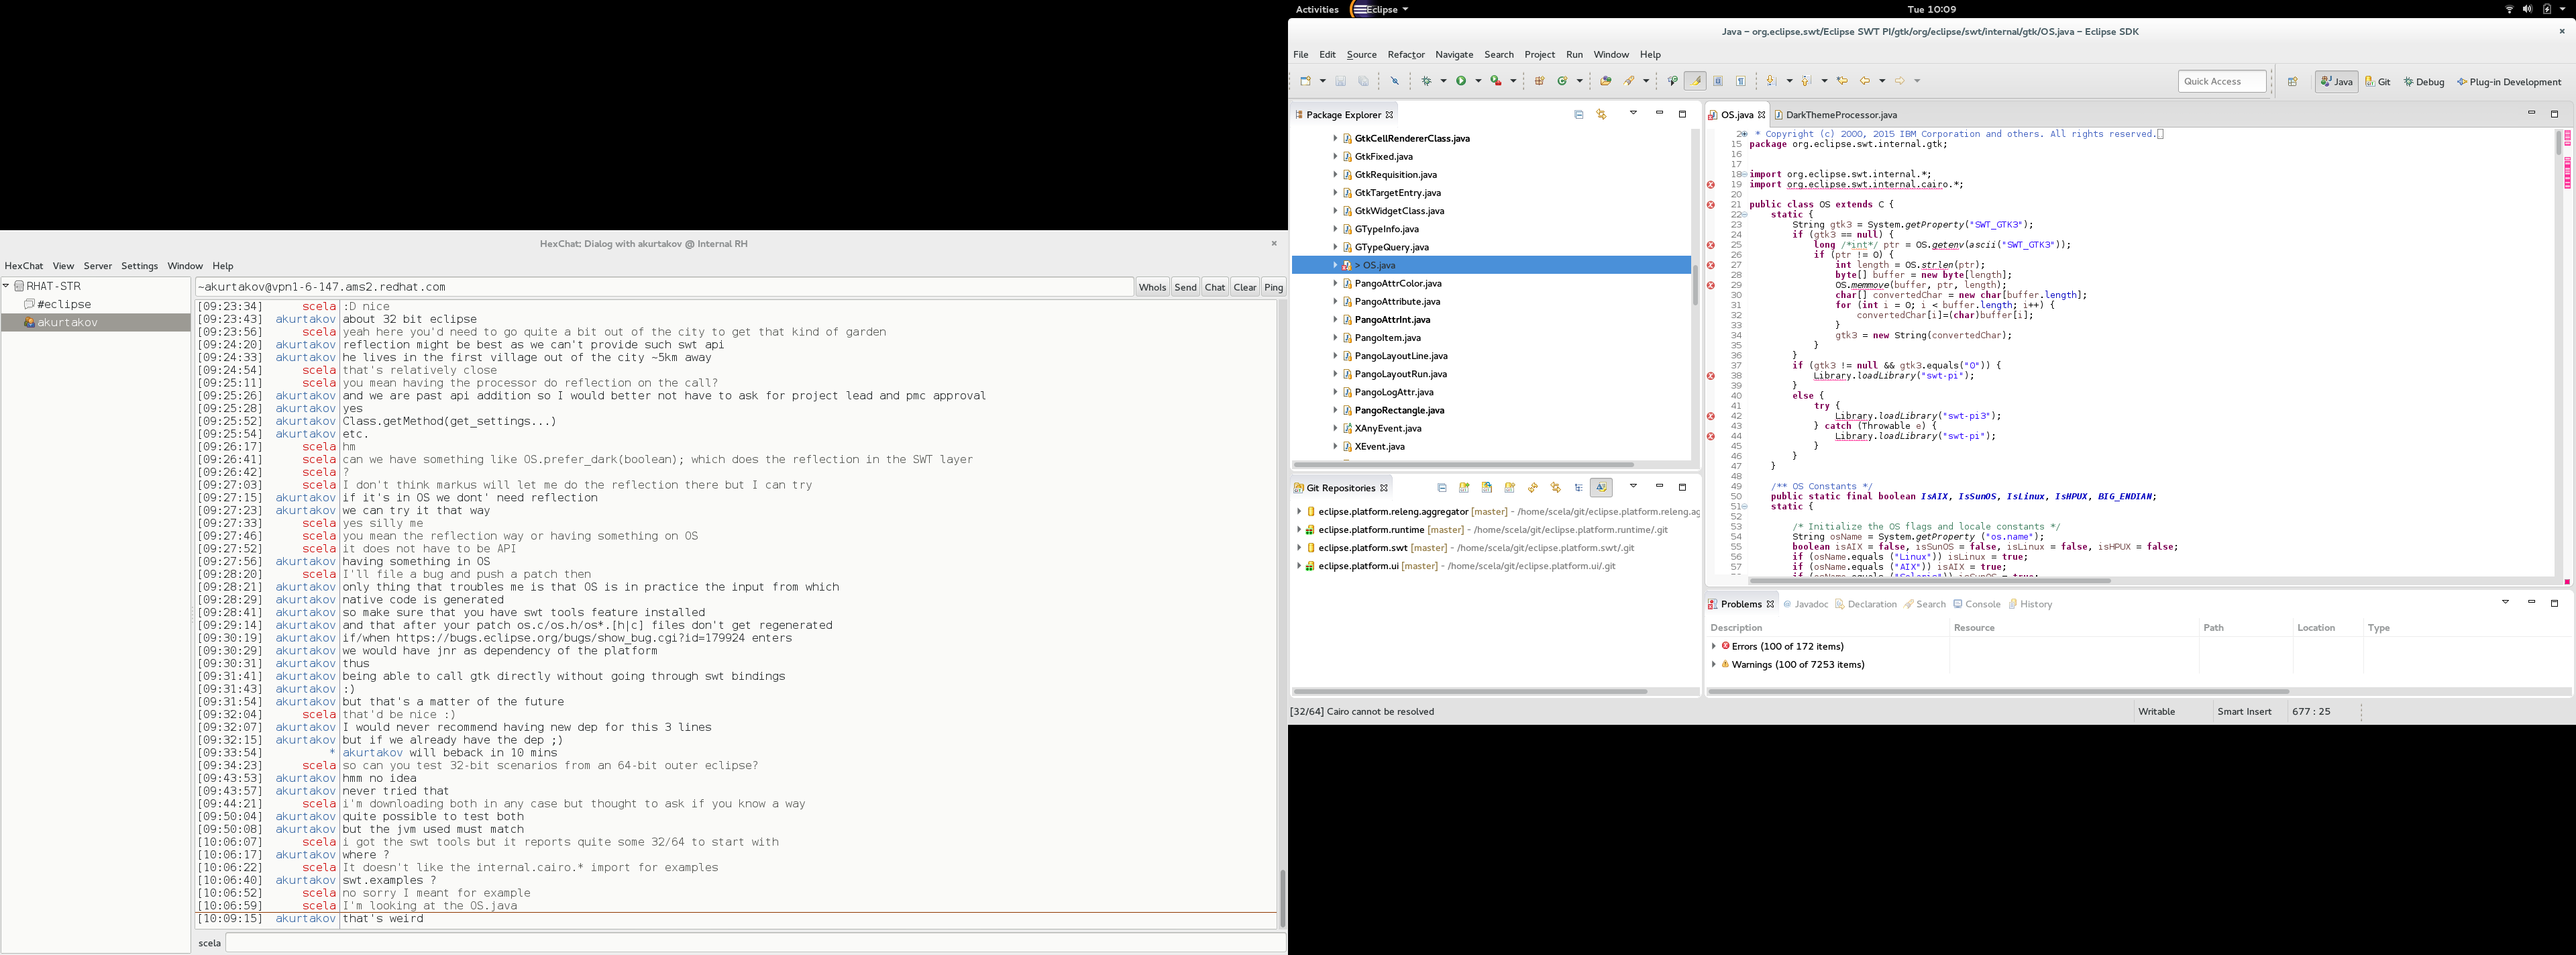This screenshot has width=2576, height=955.
Task: Toggle Link with Selection in Git Repositories
Action: pos(1556,488)
